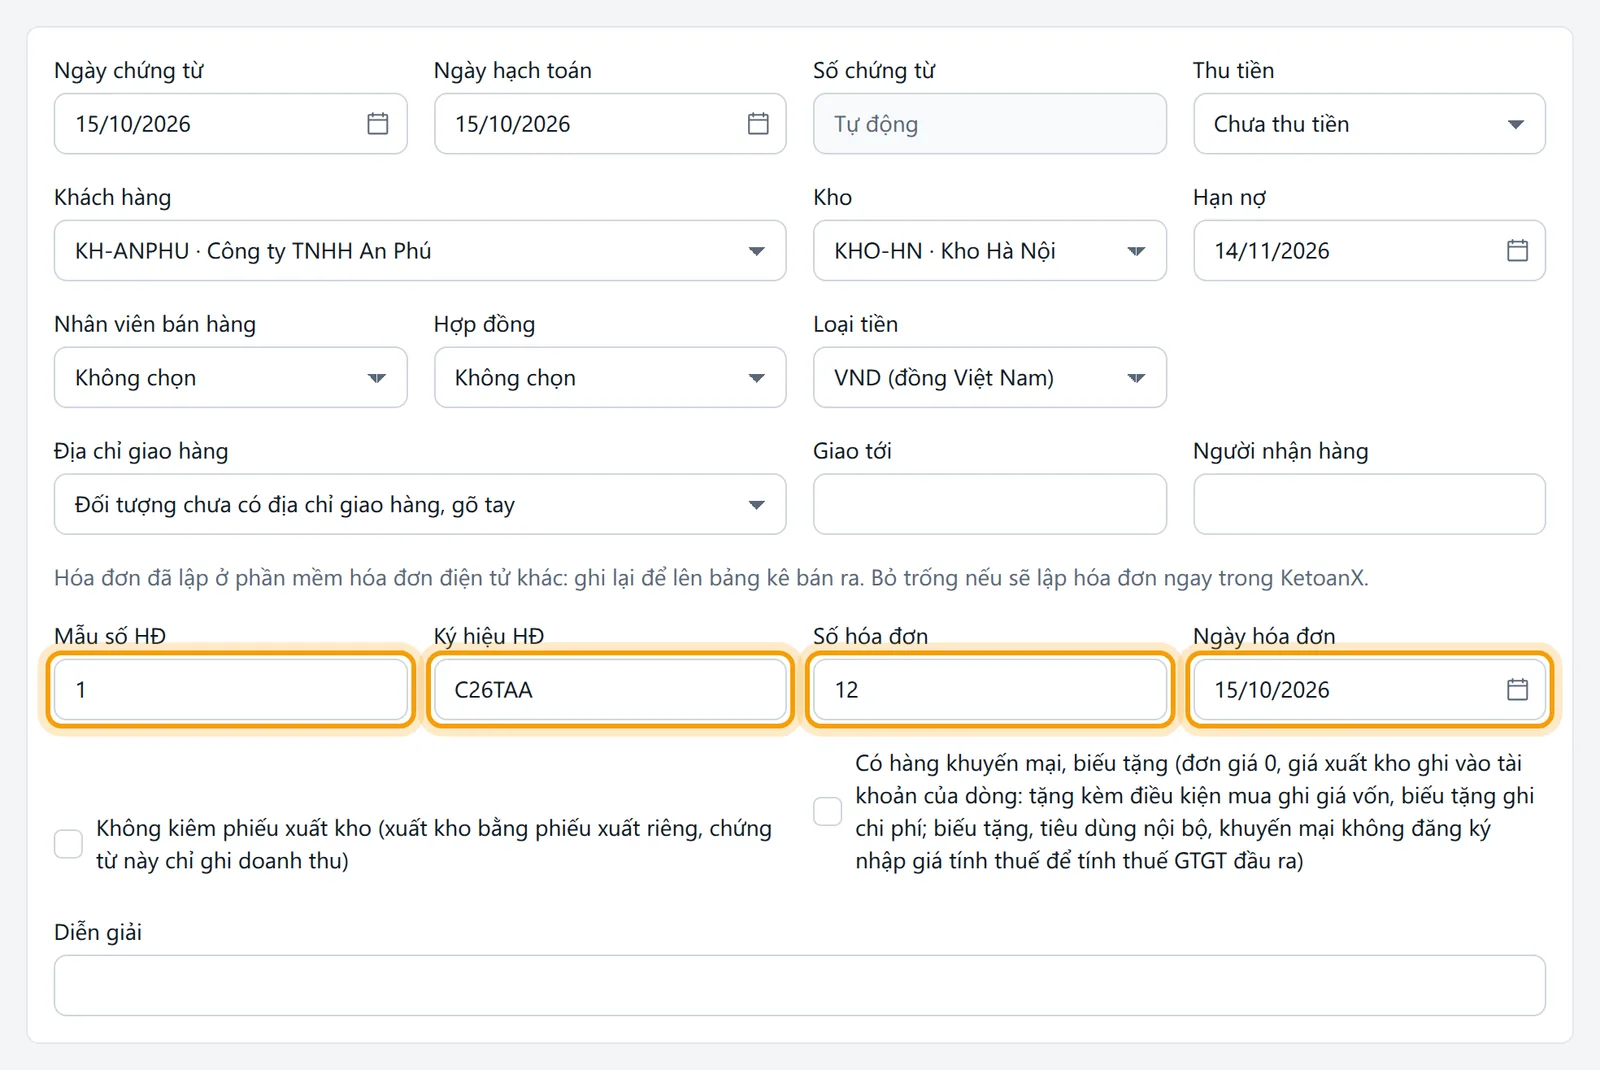Viewport: 1600px width, 1070px height.
Task: Click the Mẫu số HĐ field
Action: tap(231, 690)
